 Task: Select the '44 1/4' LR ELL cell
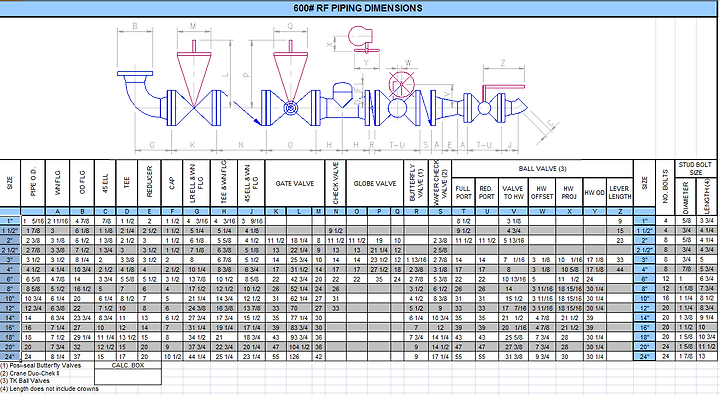coord(197,356)
